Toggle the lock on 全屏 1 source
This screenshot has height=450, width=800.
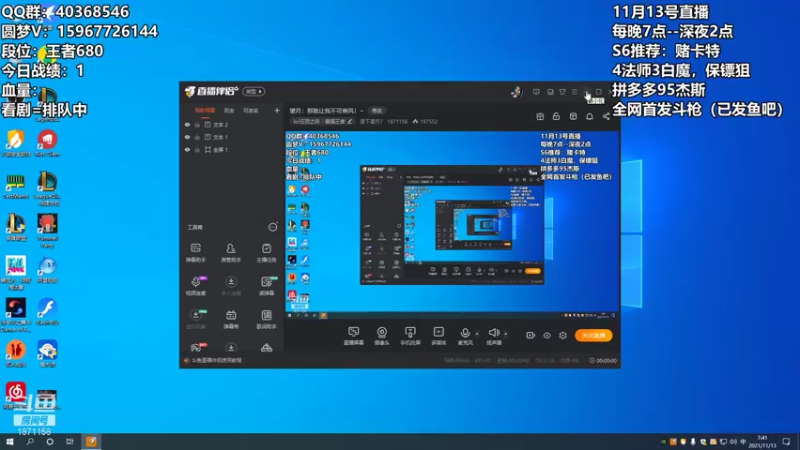click(x=197, y=149)
